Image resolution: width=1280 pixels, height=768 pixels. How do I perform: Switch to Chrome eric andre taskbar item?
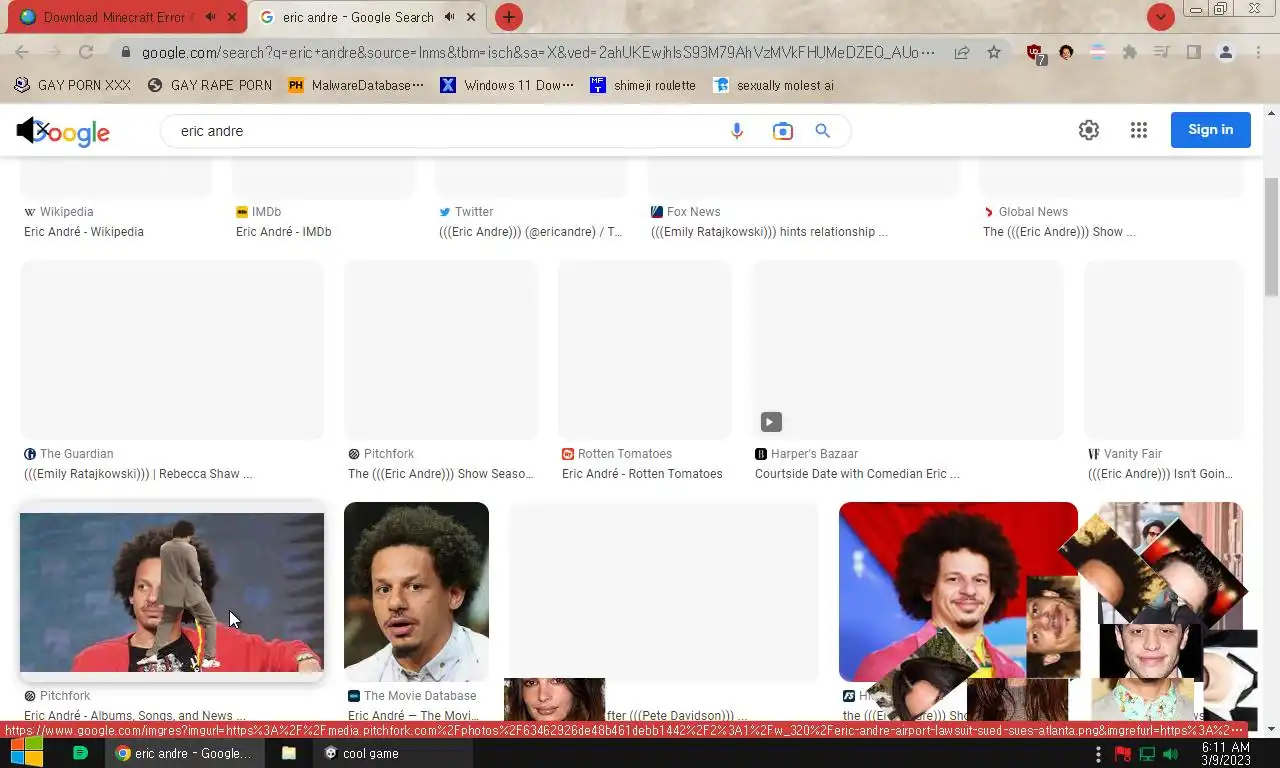click(186, 753)
